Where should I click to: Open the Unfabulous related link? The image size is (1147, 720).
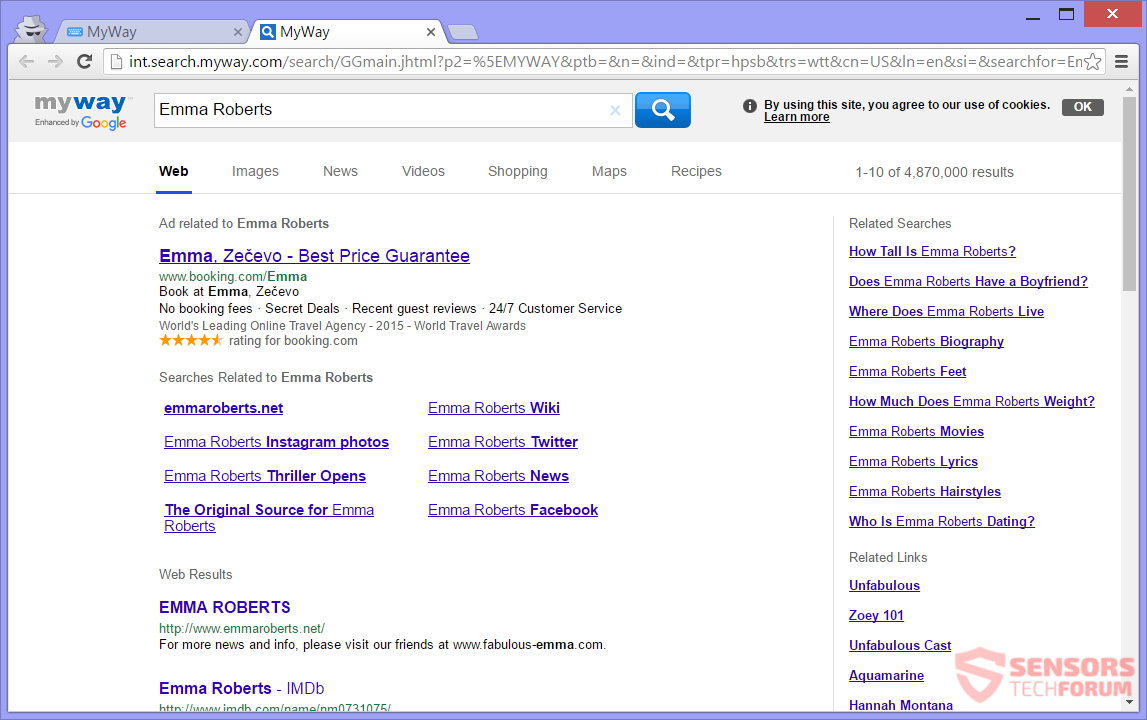point(884,585)
